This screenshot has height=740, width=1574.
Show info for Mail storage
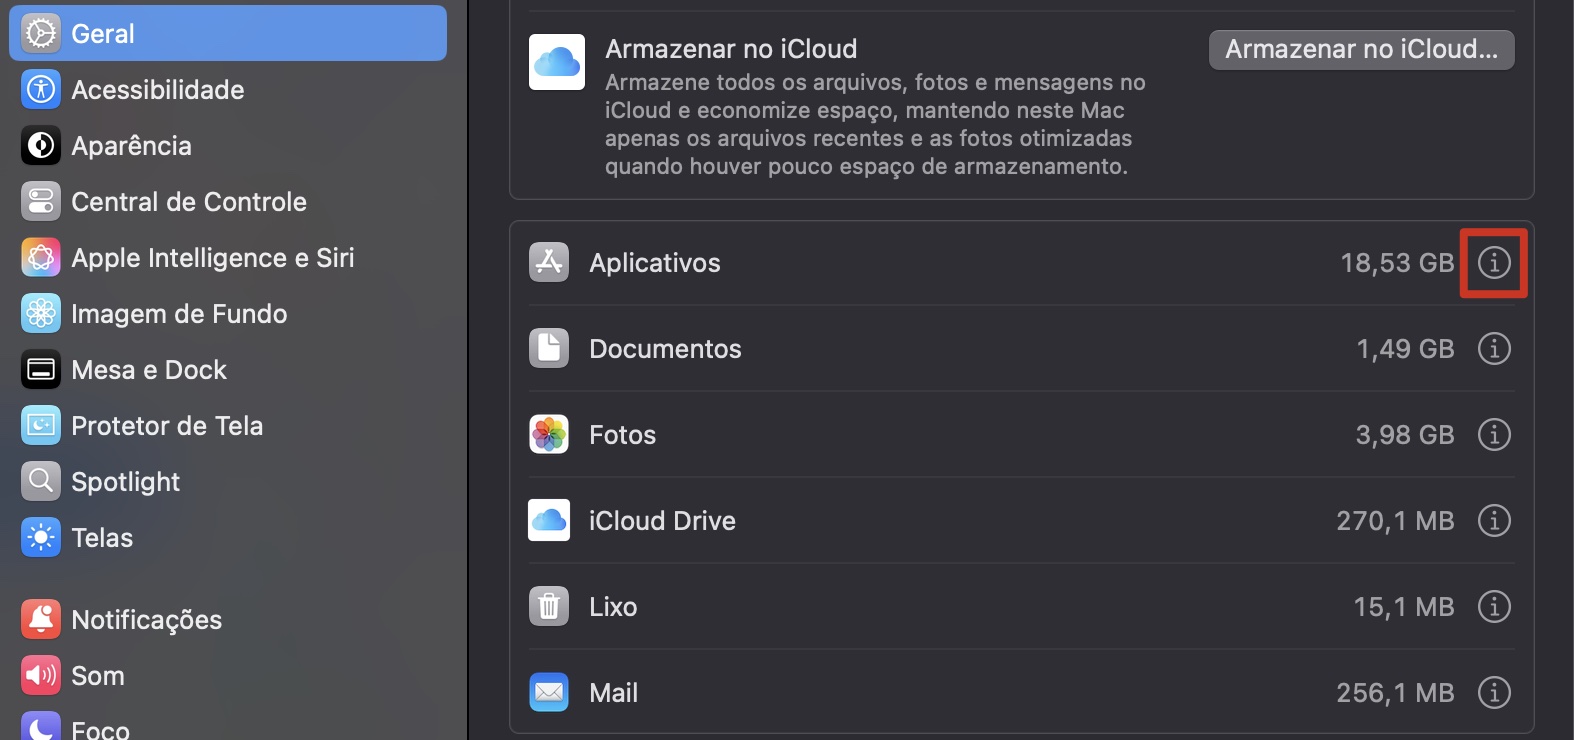coord(1494,692)
